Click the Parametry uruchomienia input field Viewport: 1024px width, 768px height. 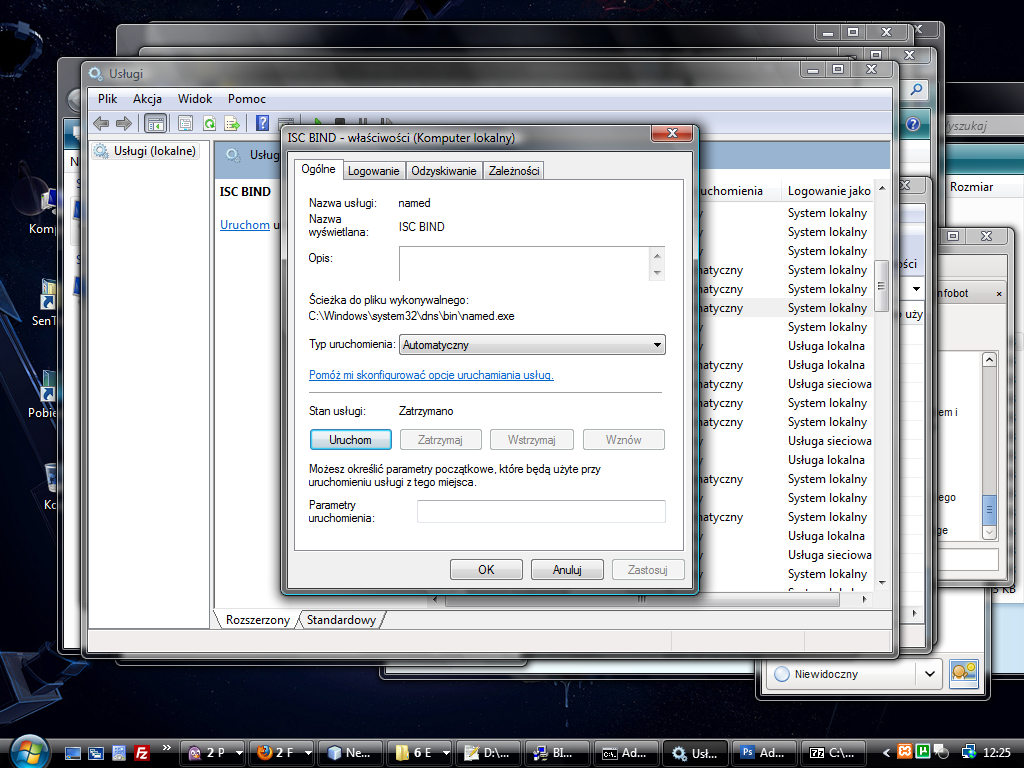pyautogui.click(x=540, y=511)
